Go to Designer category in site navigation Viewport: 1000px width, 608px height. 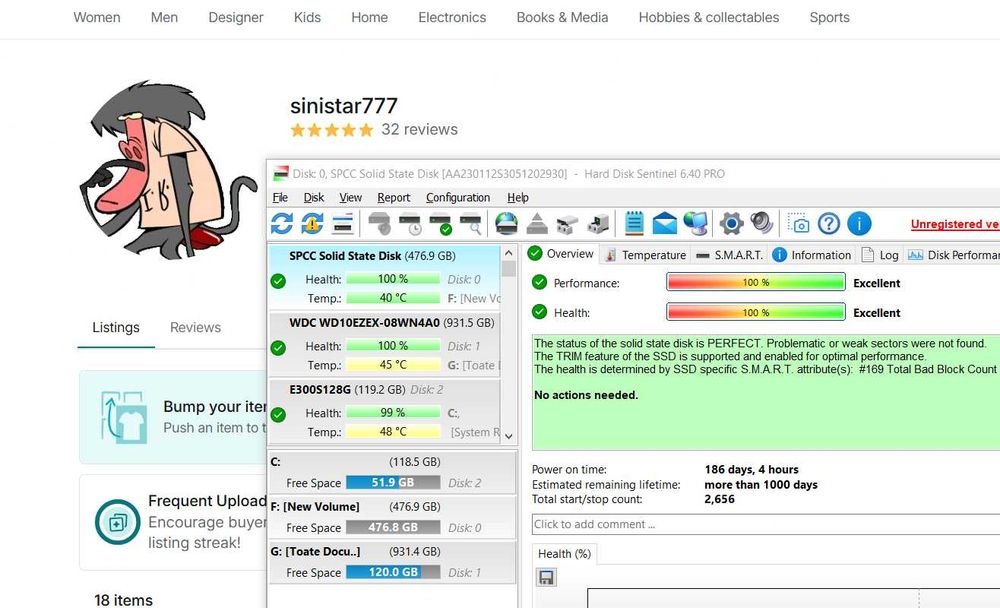click(x=236, y=18)
